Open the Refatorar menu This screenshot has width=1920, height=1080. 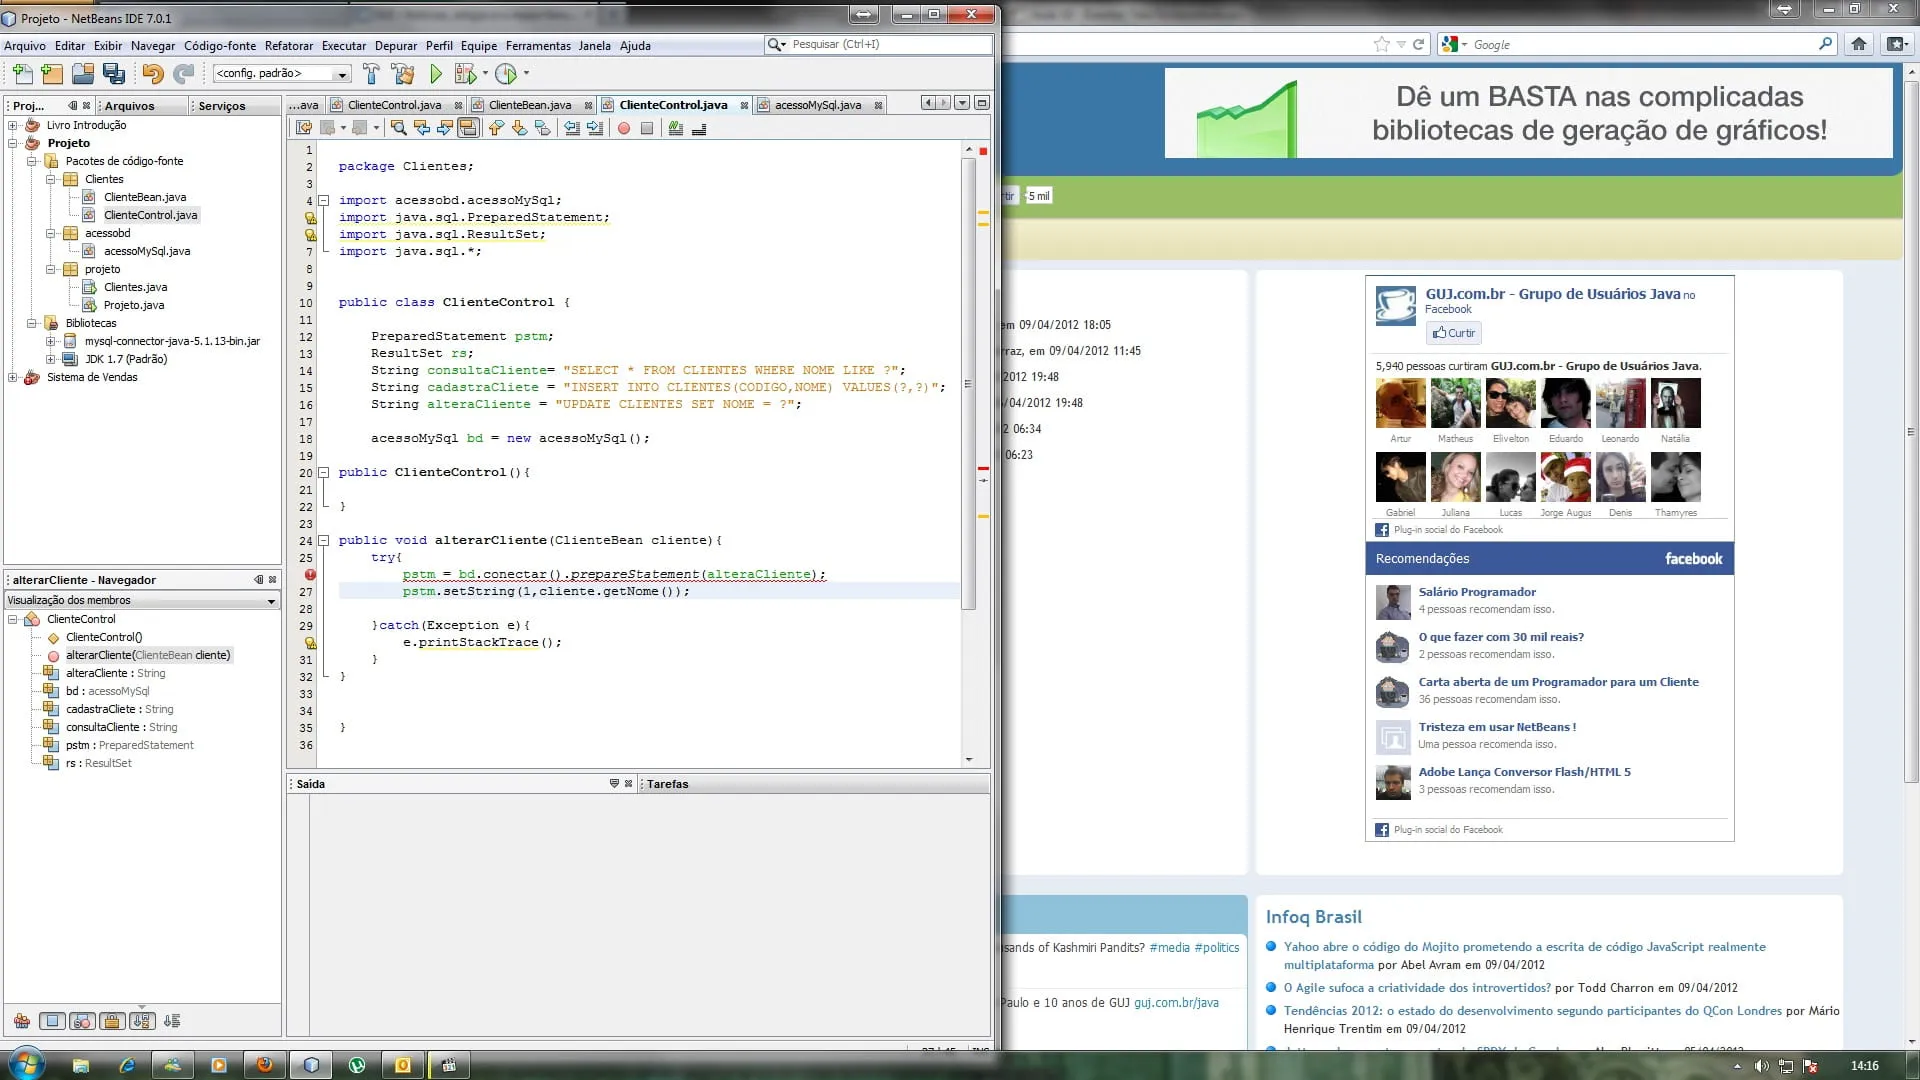288,46
